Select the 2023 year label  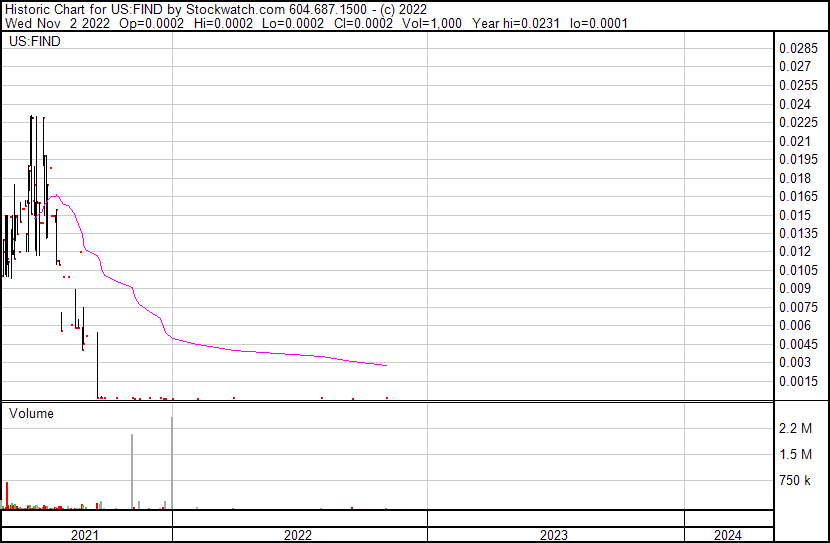point(554,535)
